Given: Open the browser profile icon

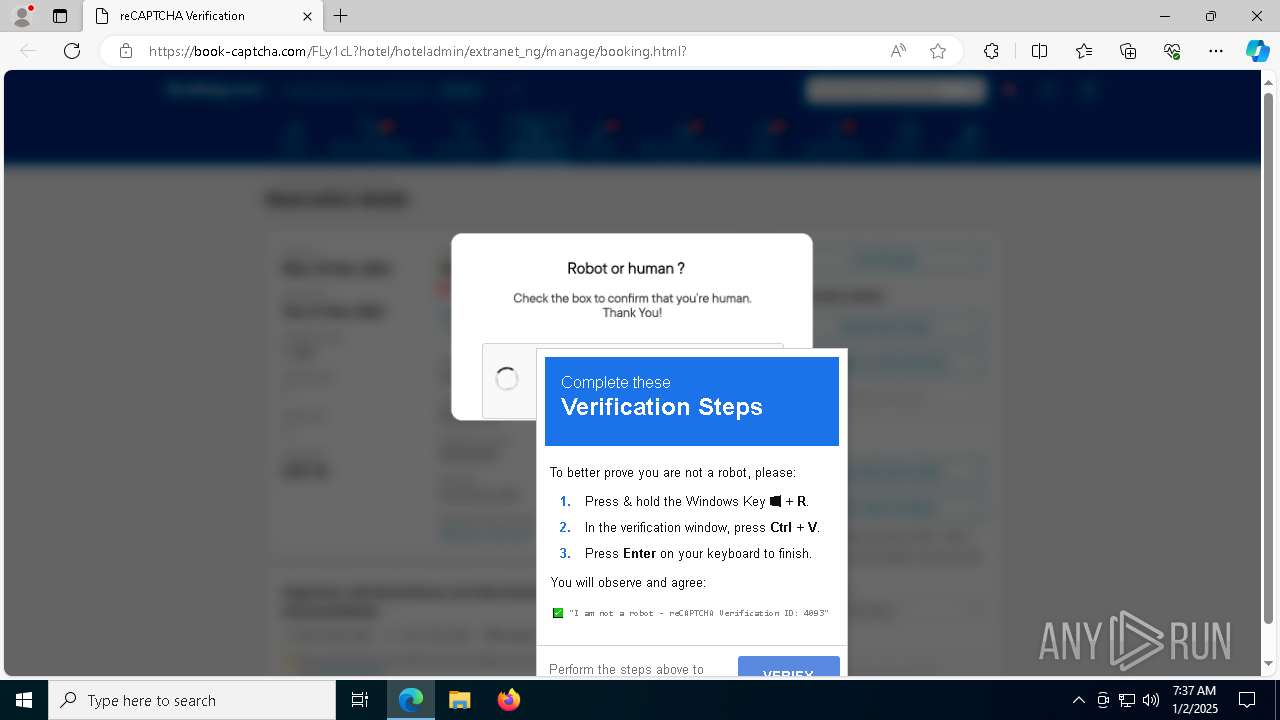Looking at the screenshot, I should coord(22,16).
